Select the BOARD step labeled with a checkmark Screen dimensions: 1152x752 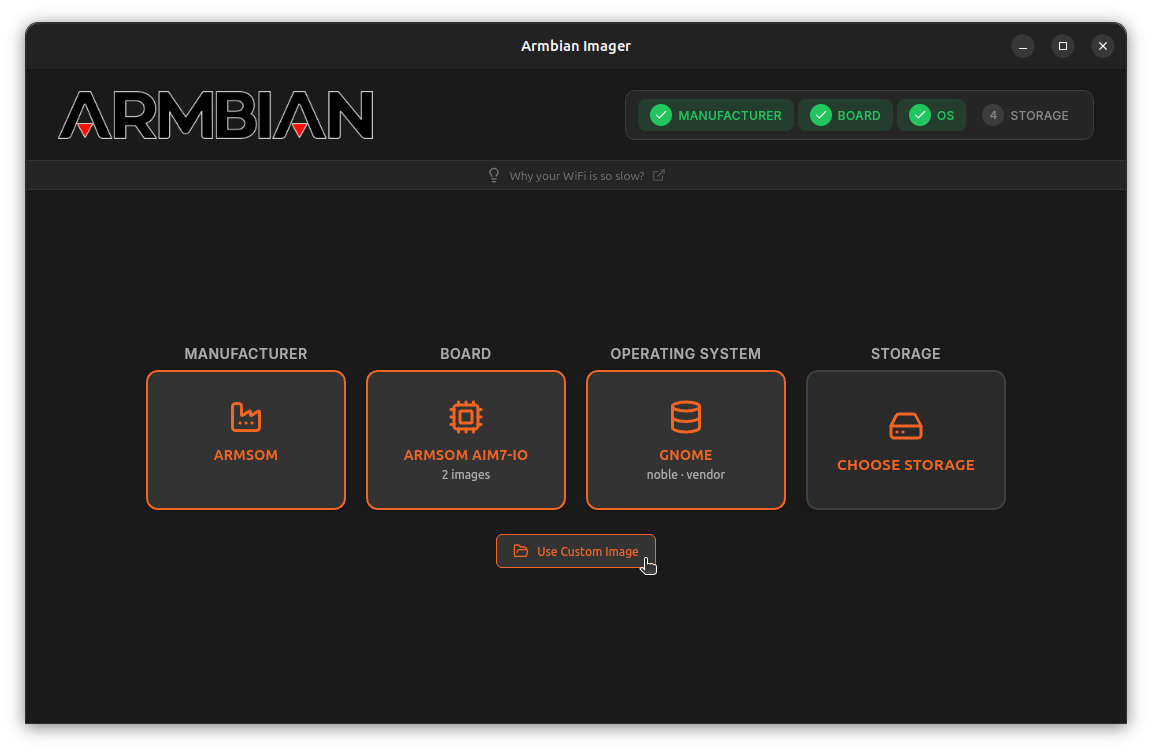(x=845, y=114)
